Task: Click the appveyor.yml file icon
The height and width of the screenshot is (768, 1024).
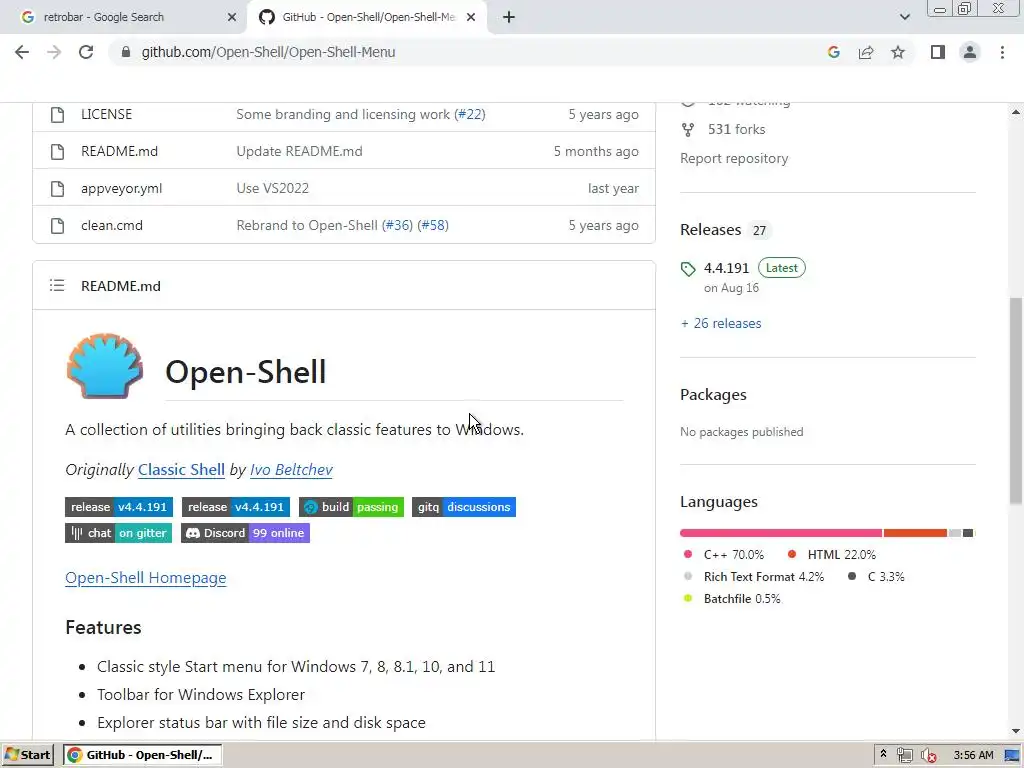Action: pos(57,189)
